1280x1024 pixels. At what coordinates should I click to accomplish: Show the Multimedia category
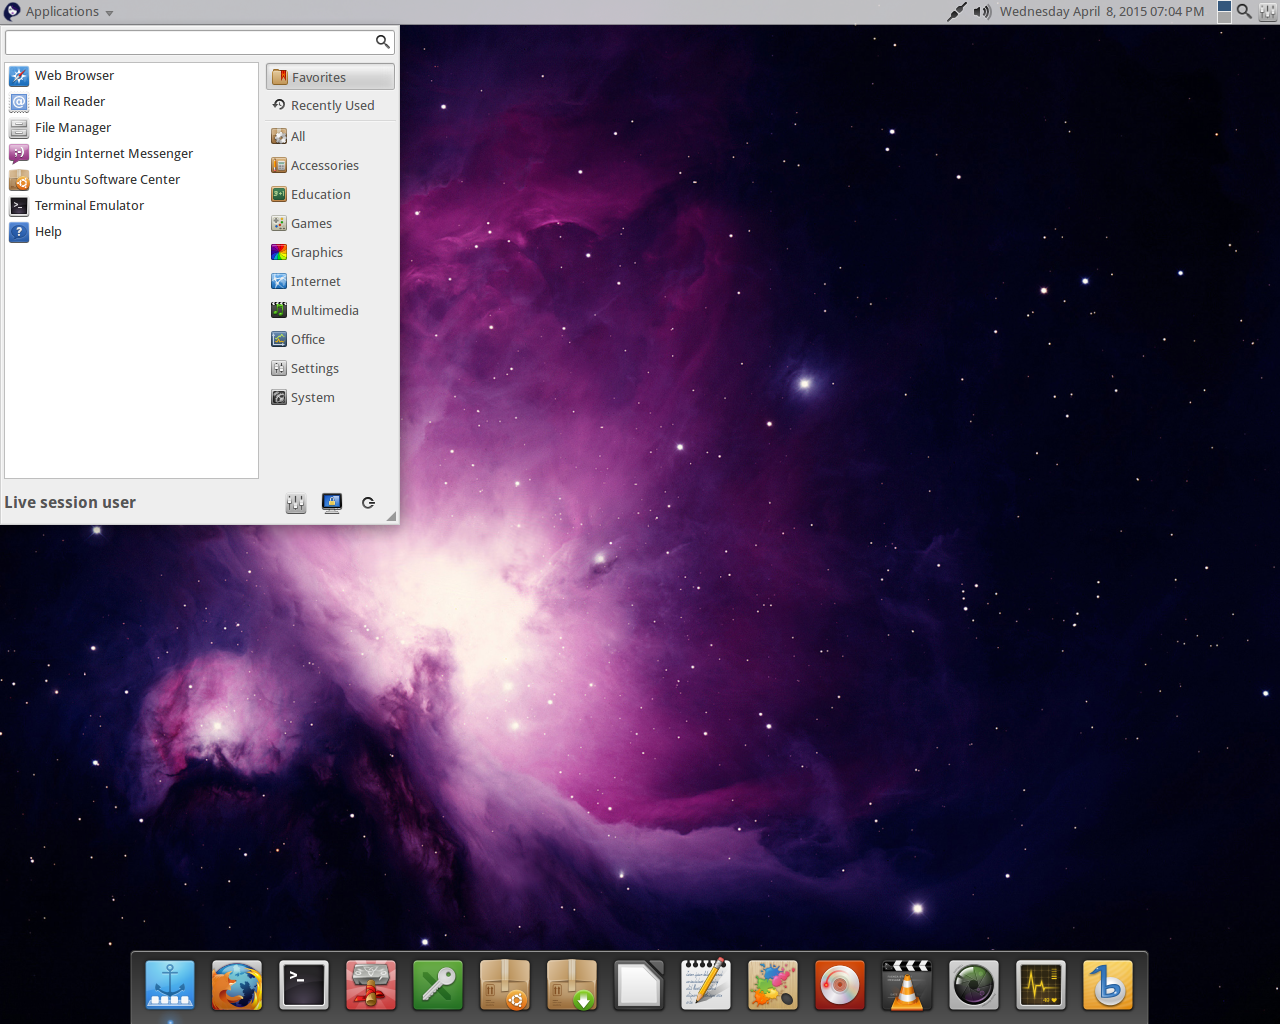click(x=323, y=310)
